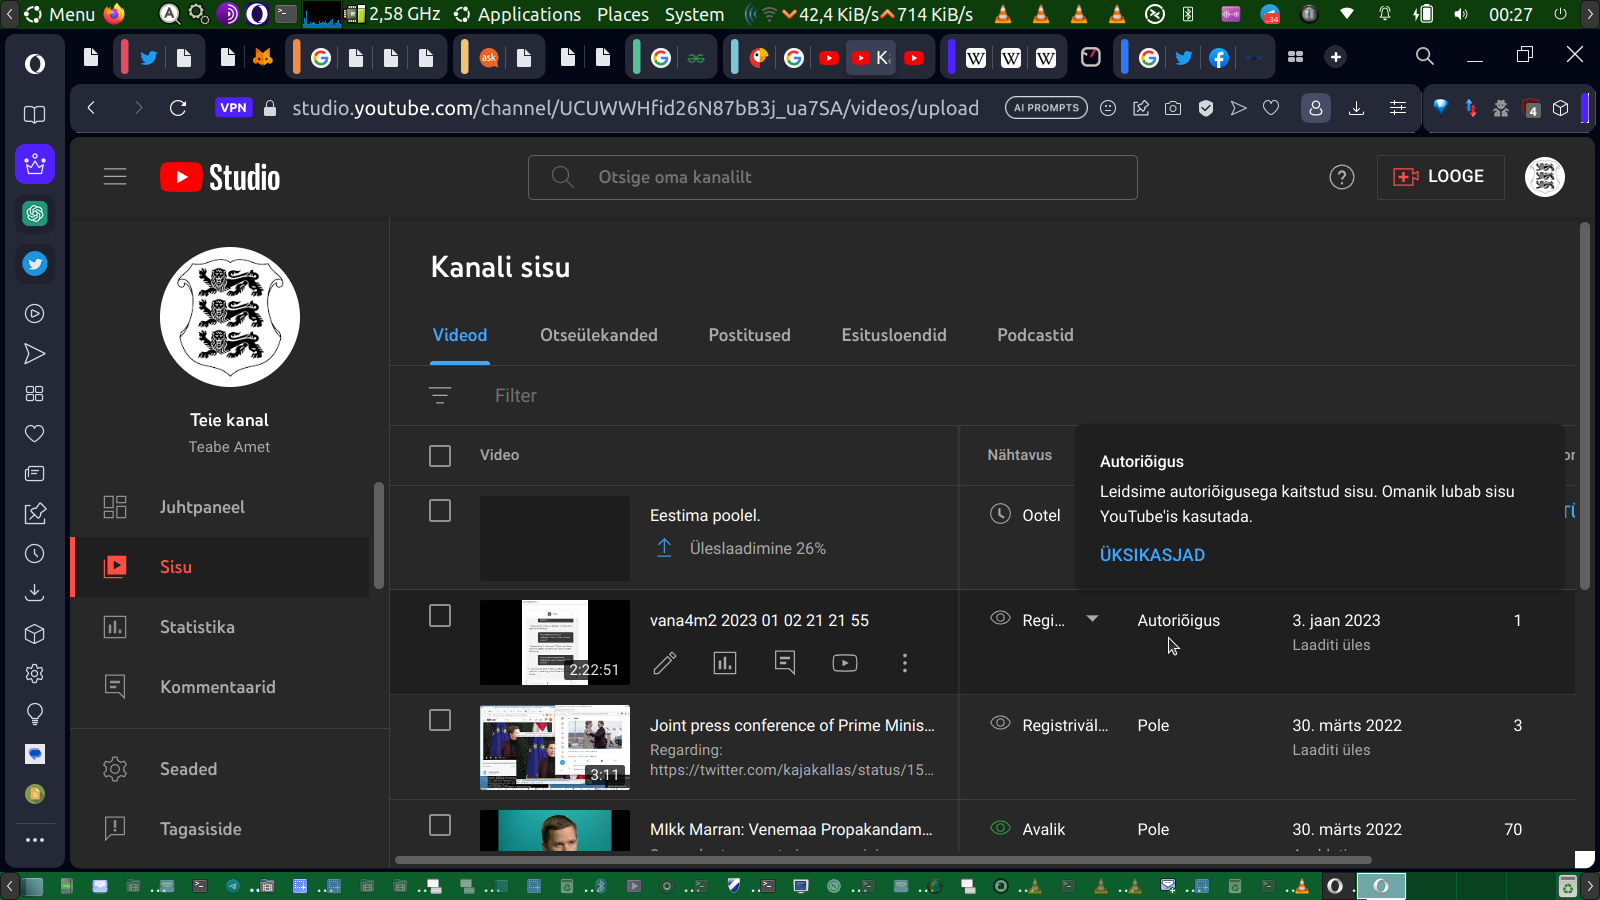Switch to the Otseülekanded tab
The image size is (1600, 900).
599,336
